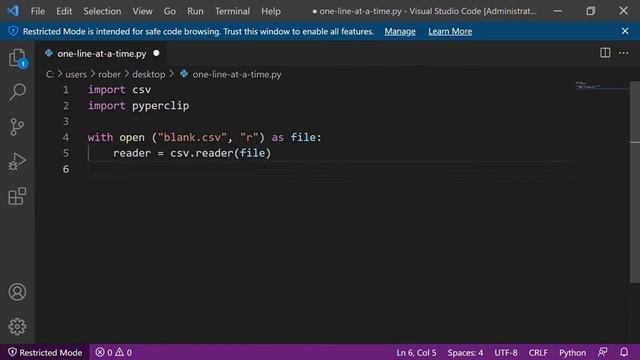Change indentation via Spaces: 4
The image size is (640, 360).
(465, 352)
